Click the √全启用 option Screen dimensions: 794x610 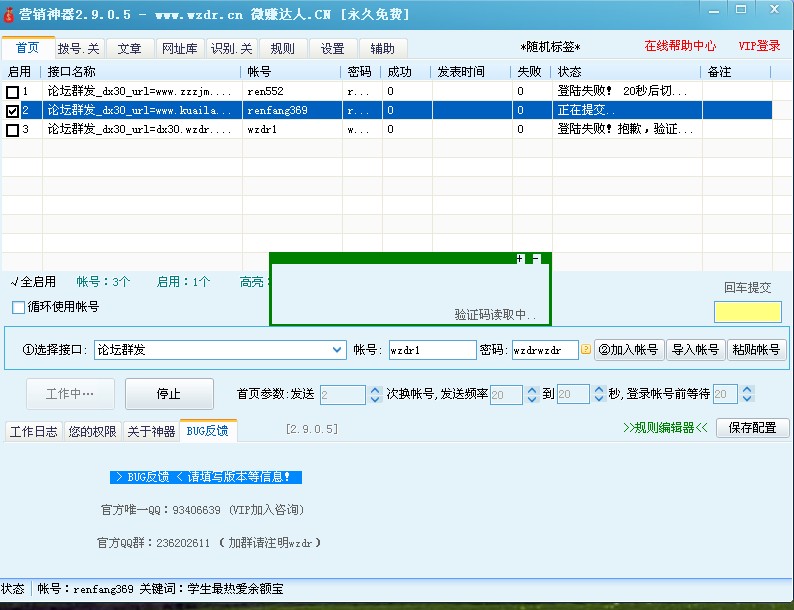pos(33,282)
